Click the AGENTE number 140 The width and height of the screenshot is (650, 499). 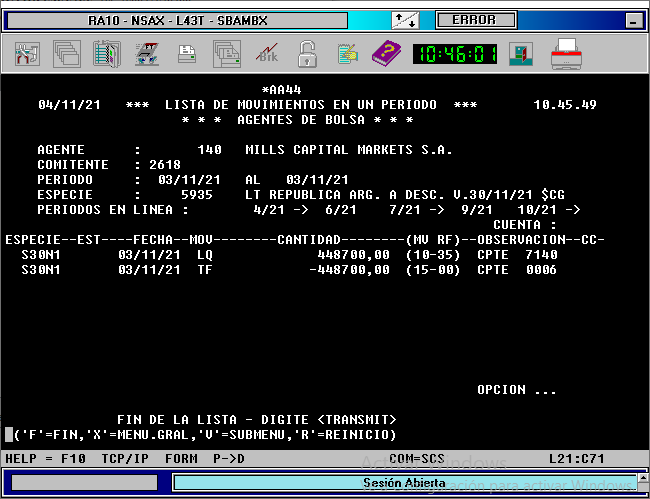coord(209,150)
